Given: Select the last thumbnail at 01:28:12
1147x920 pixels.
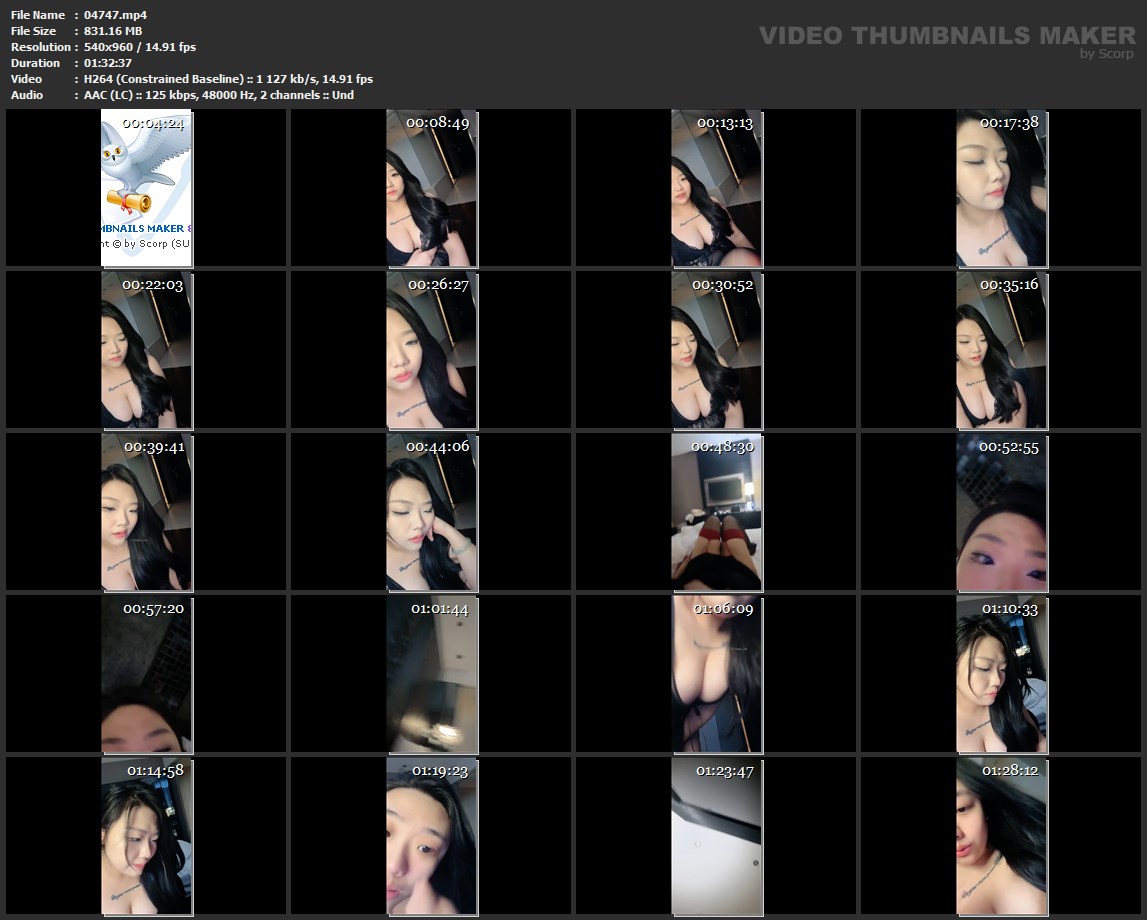Looking at the screenshot, I should pos(1001,836).
